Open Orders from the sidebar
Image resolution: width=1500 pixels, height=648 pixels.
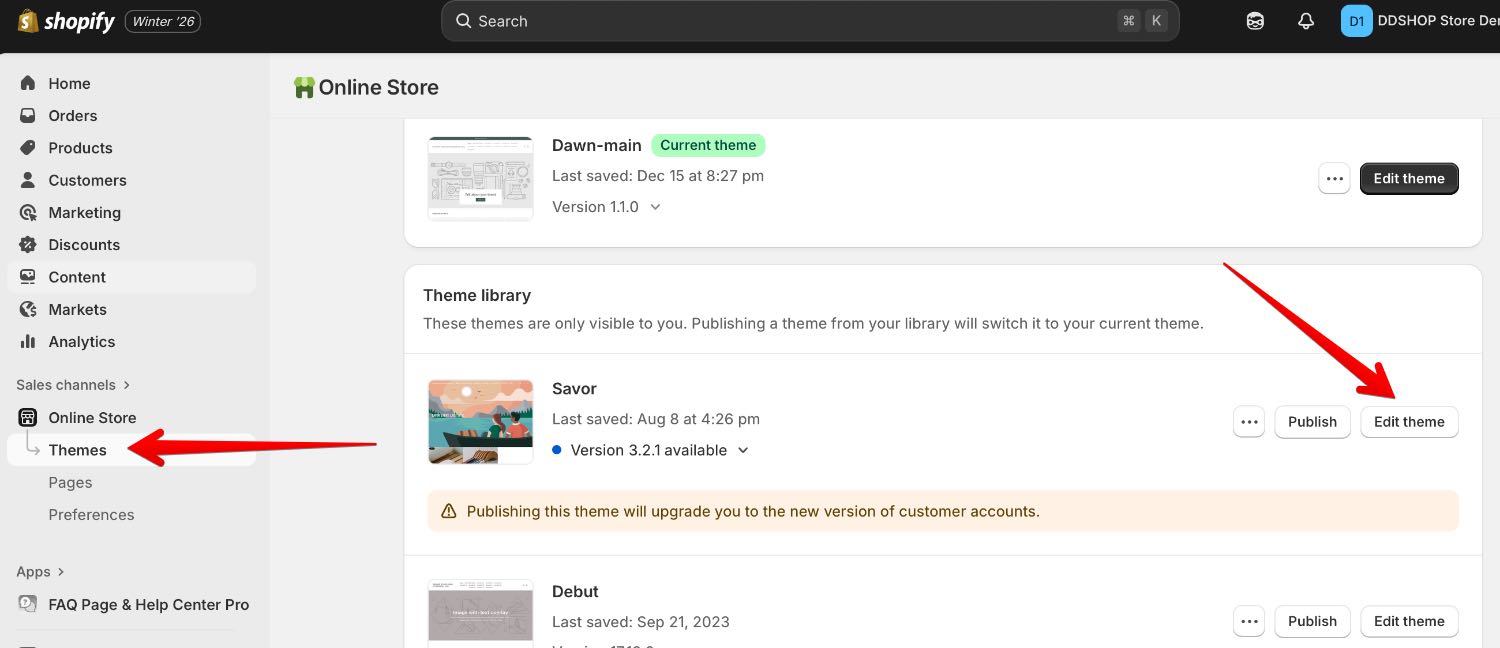tap(72, 116)
